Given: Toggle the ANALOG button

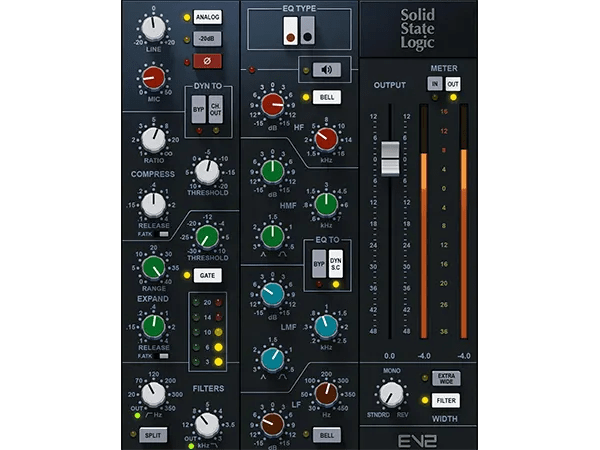Looking at the screenshot, I should point(207,17).
